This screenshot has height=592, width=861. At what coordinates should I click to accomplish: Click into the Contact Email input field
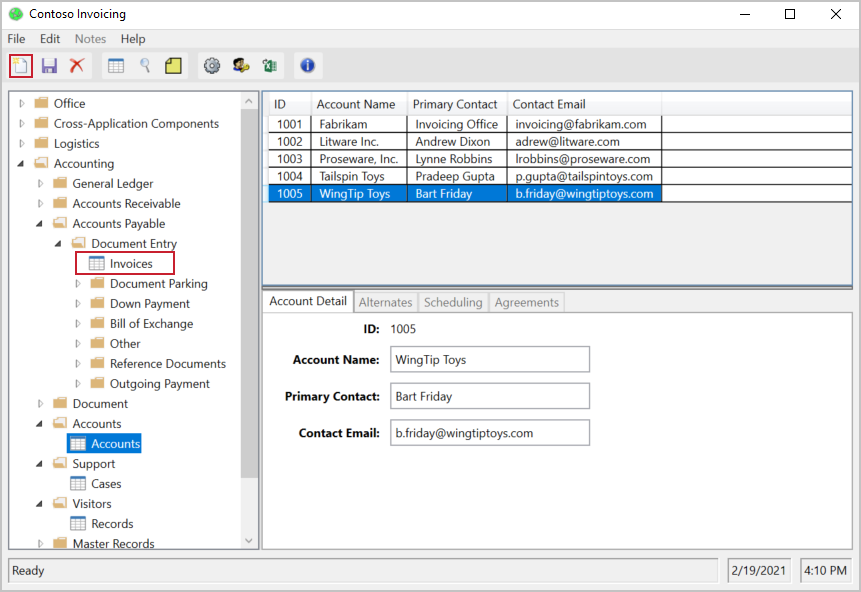click(490, 433)
